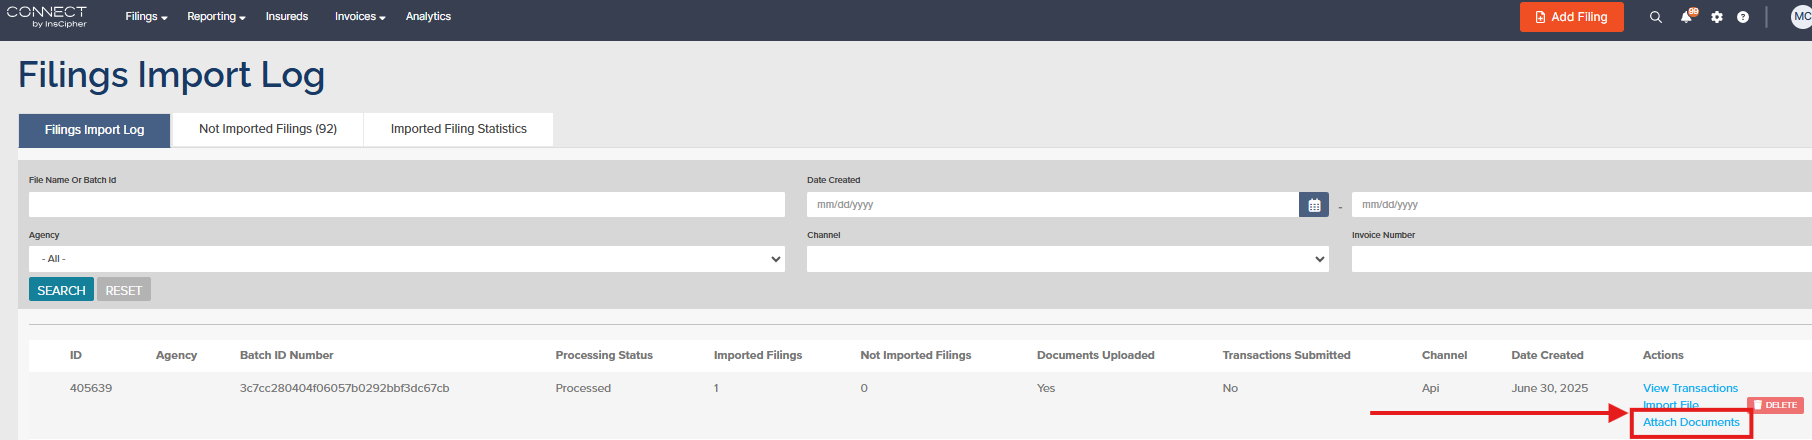Click the Documents Uploaded column header
The width and height of the screenshot is (1812, 440).
pyautogui.click(x=1096, y=355)
